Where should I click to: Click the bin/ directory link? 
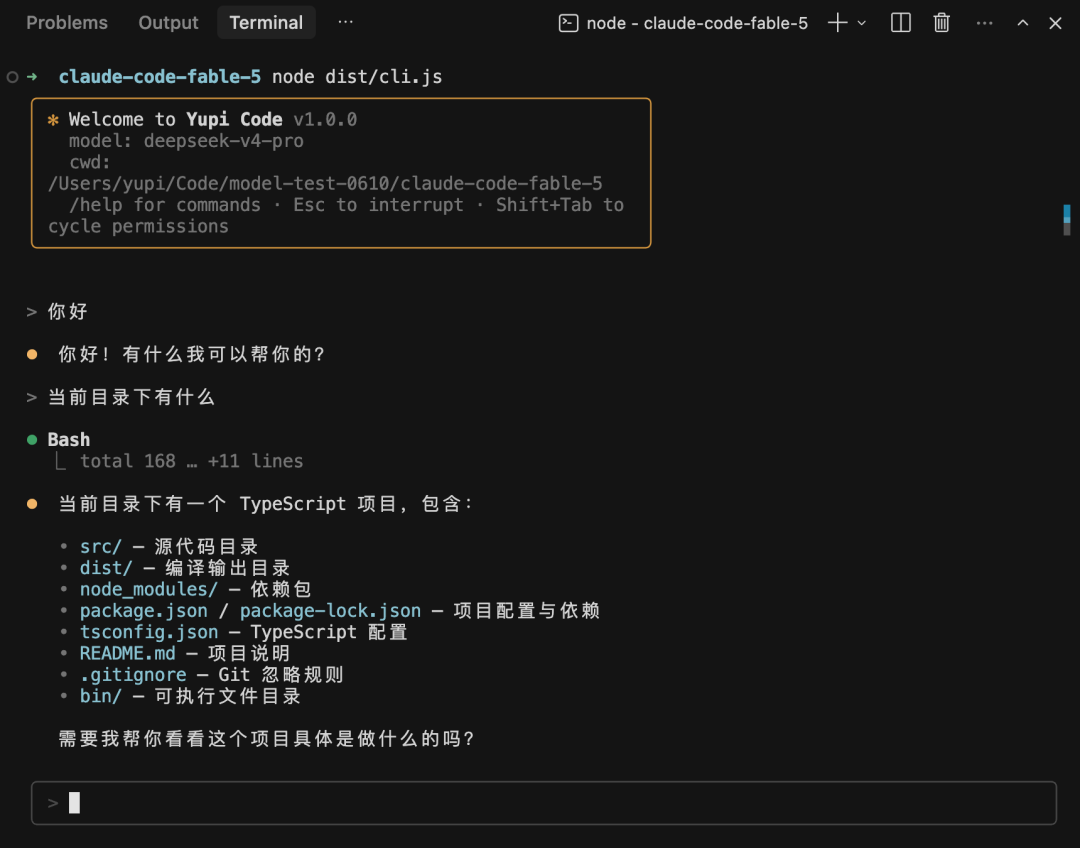coord(101,696)
